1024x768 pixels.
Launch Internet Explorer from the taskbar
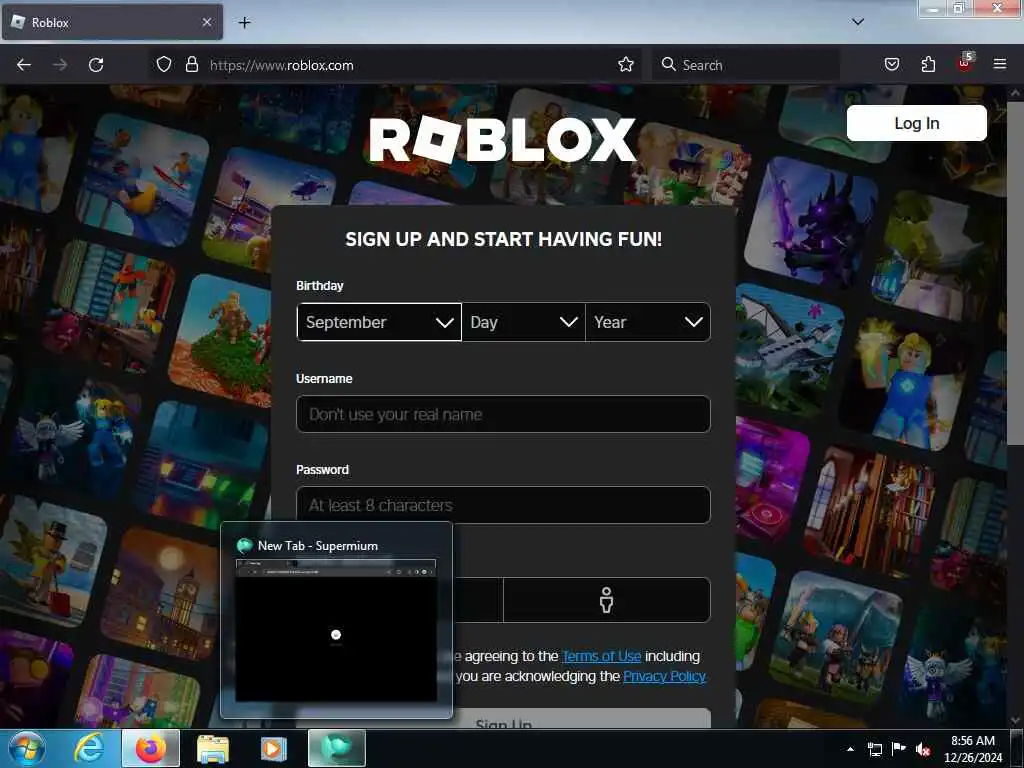(89, 748)
